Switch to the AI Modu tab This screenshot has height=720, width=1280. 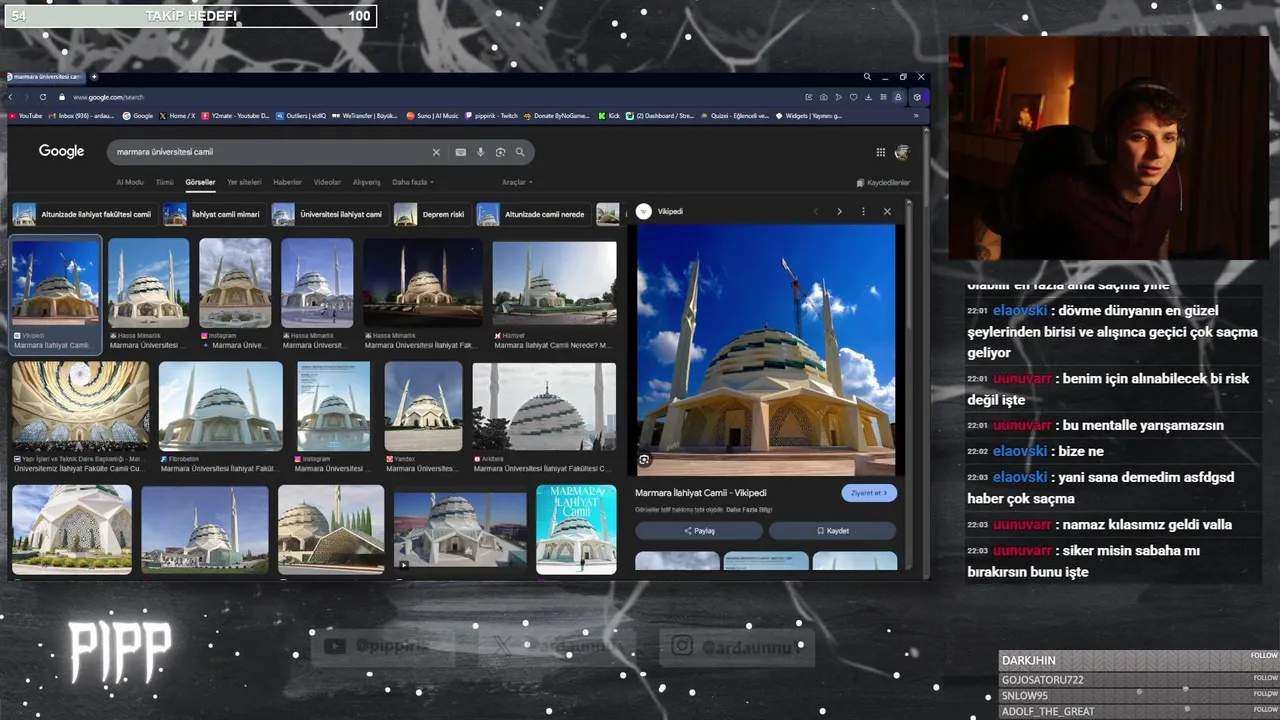(130, 182)
